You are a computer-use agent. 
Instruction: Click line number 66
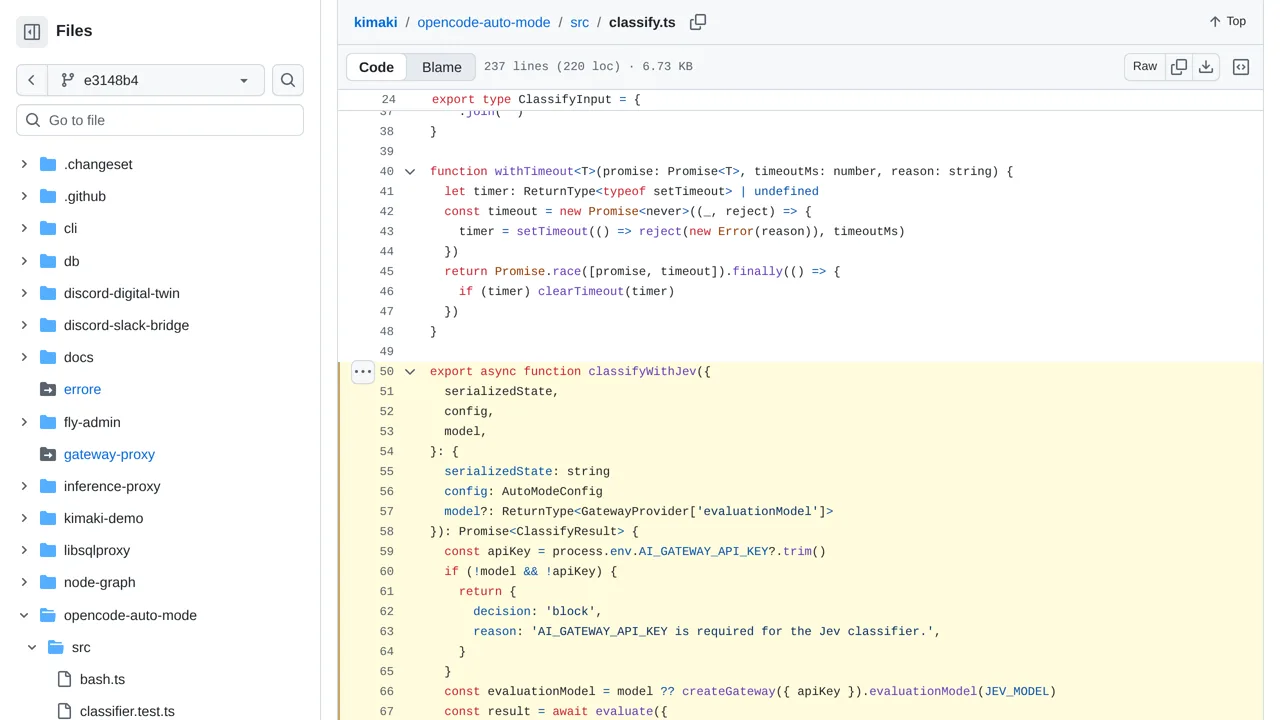click(386, 691)
